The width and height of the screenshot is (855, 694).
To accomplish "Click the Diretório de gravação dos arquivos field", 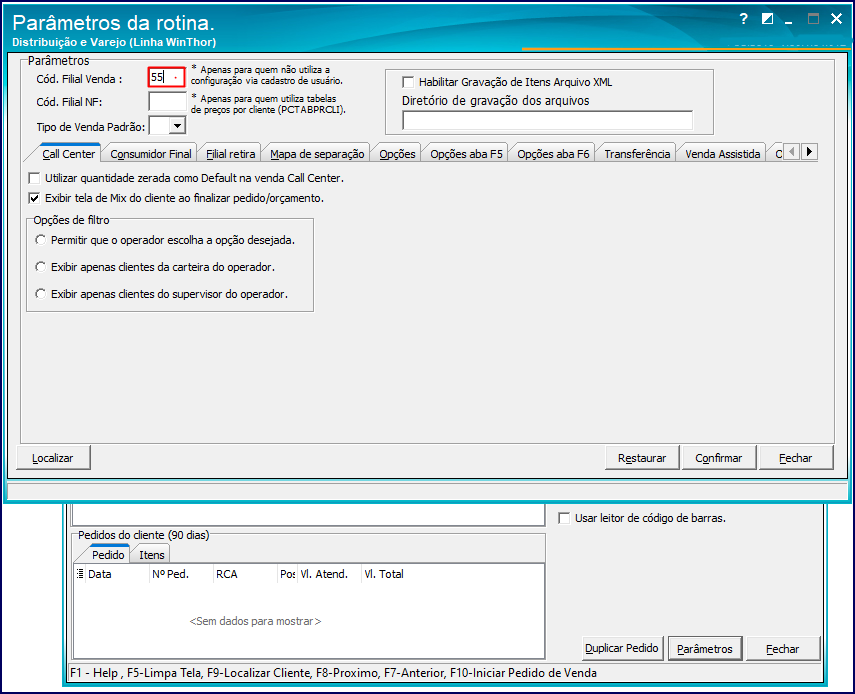I will tap(547, 120).
